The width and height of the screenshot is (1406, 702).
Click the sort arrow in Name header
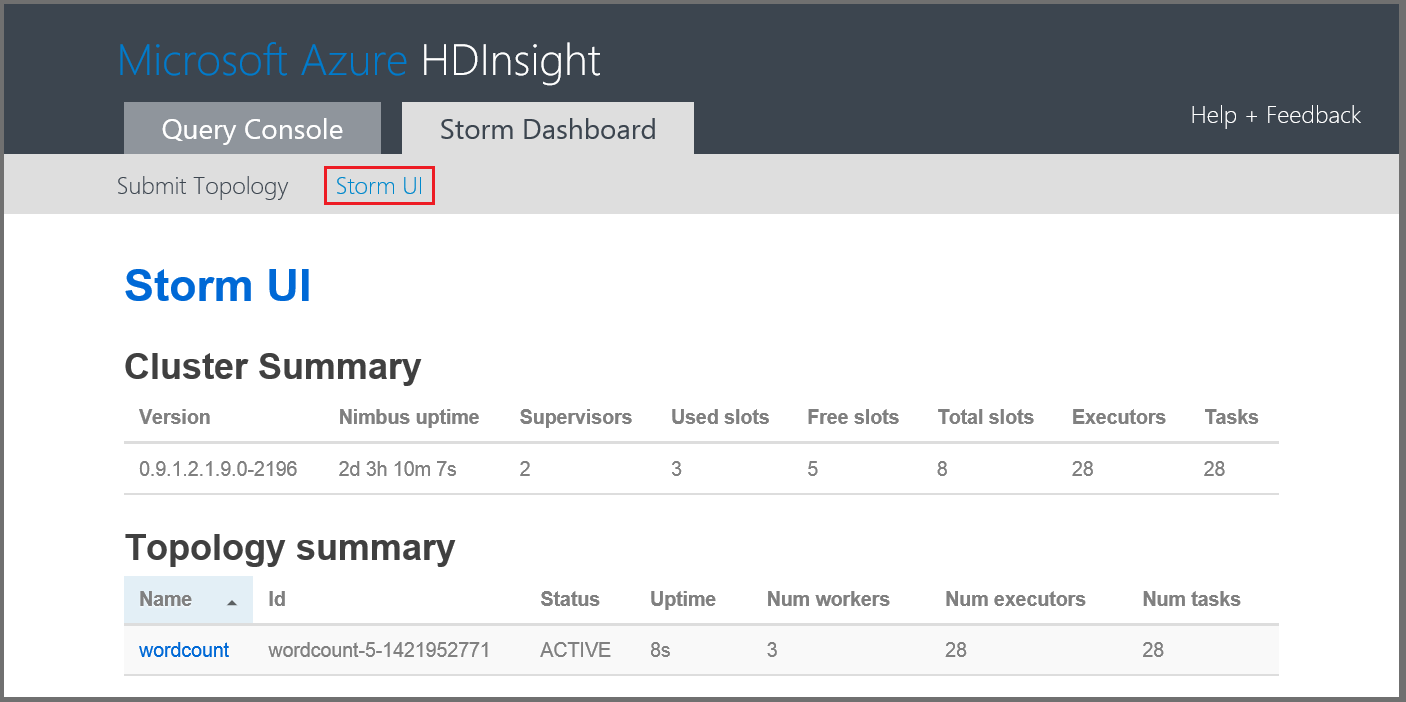(232, 603)
